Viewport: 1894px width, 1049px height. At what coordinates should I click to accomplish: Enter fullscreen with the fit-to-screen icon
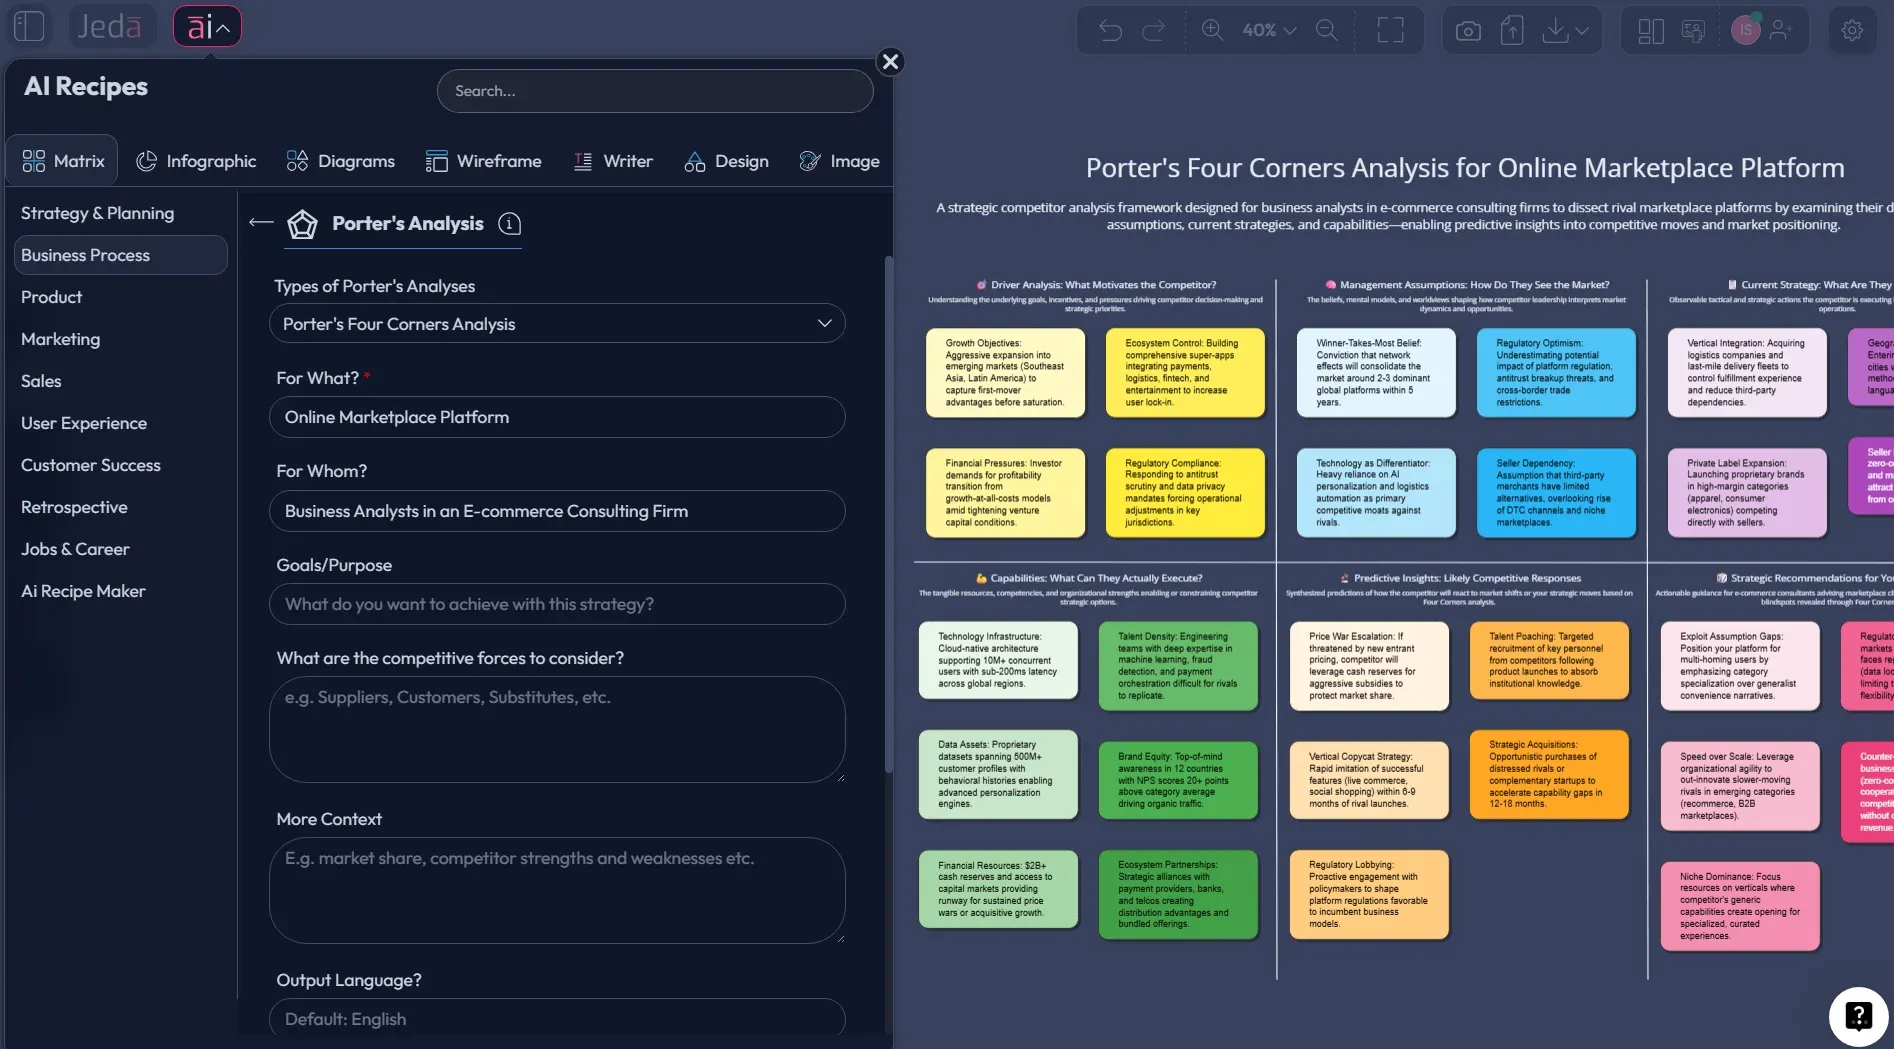coord(1390,30)
